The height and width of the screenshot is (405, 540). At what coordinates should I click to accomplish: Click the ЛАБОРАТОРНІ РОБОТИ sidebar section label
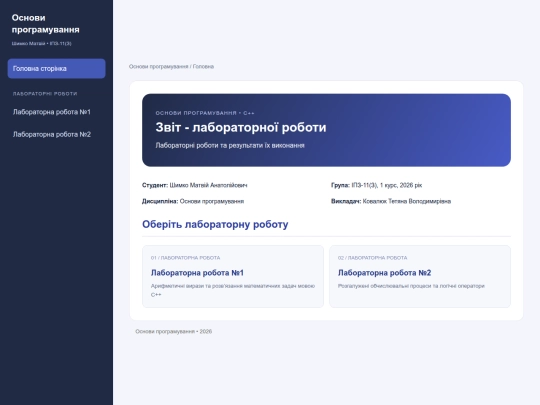coord(45,94)
